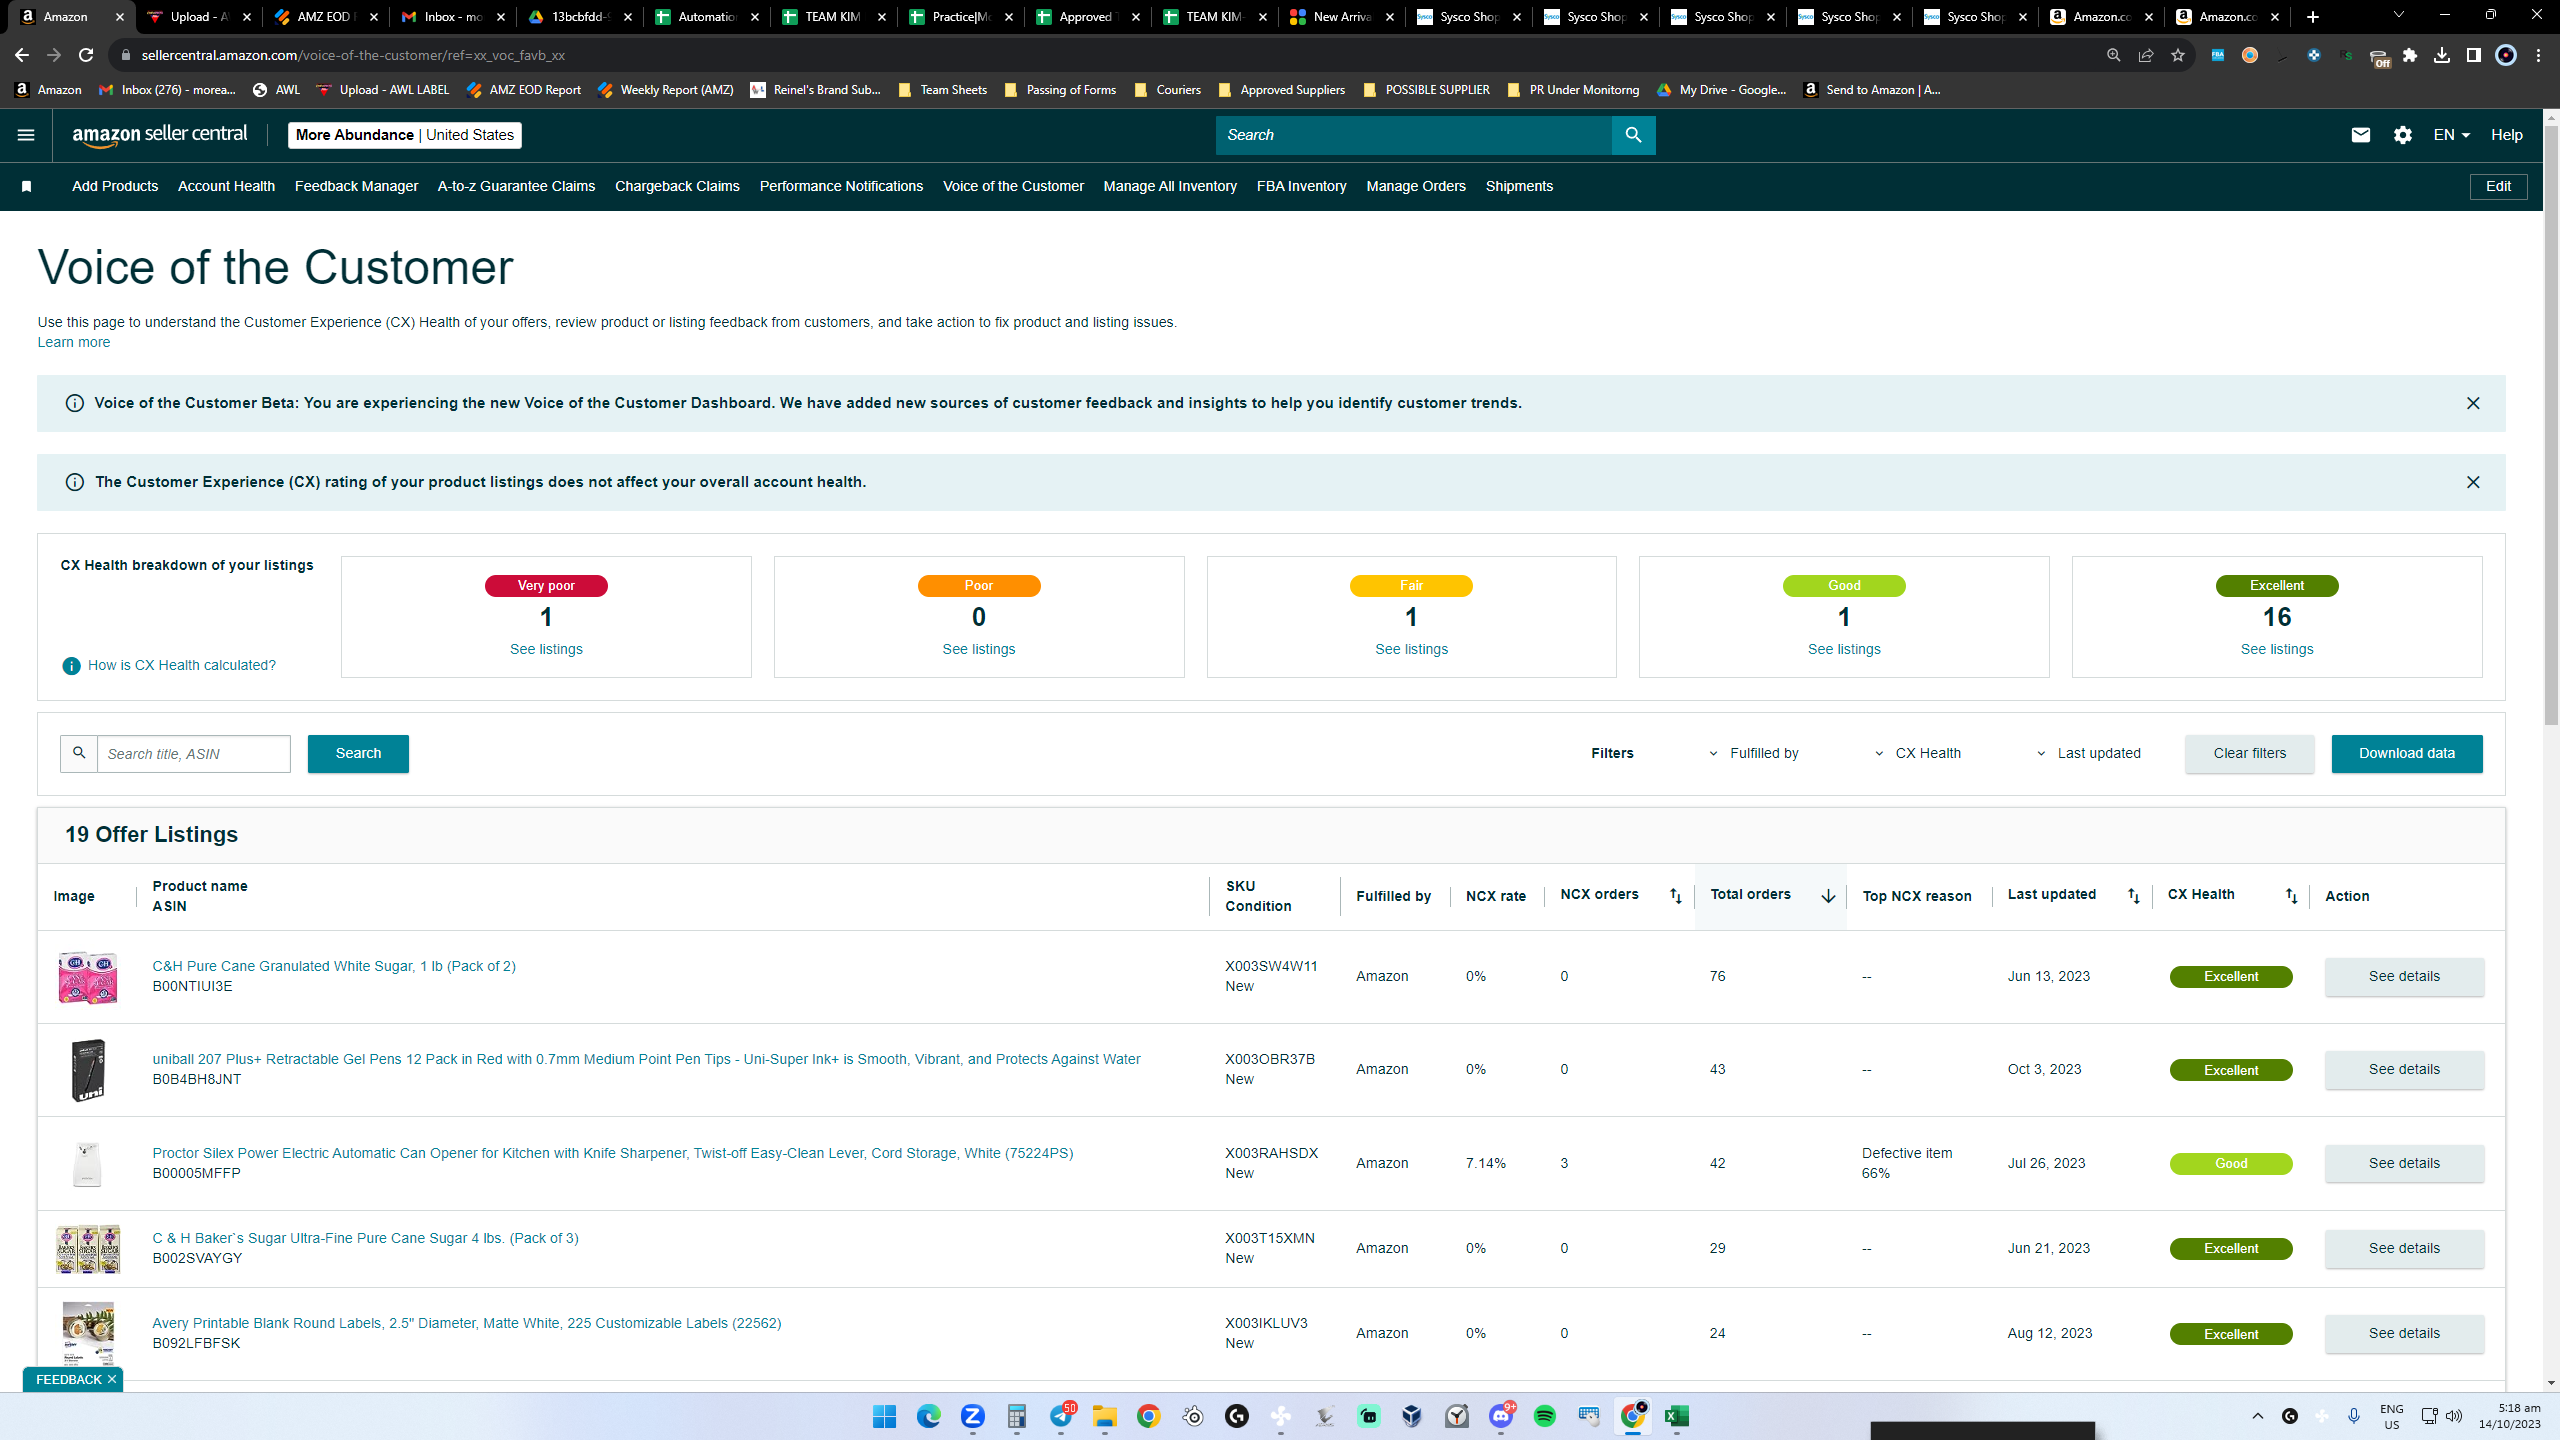The height and width of the screenshot is (1440, 2560).
Task: Click the Edit button in navigation bar
Action: tap(2498, 187)
